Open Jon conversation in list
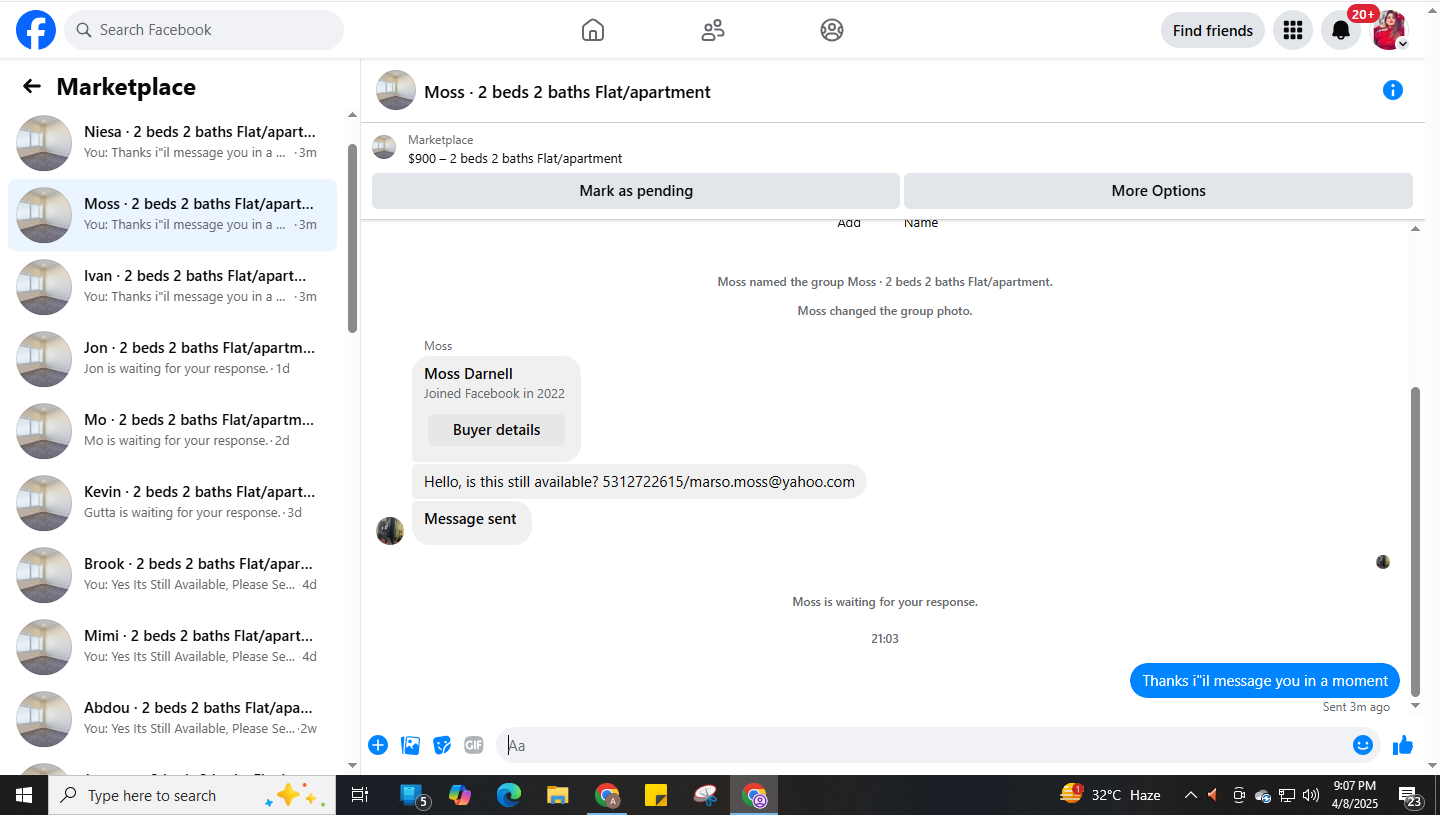Image resolution: width=1440 pixels, height=815 pixels. point(172,359)
